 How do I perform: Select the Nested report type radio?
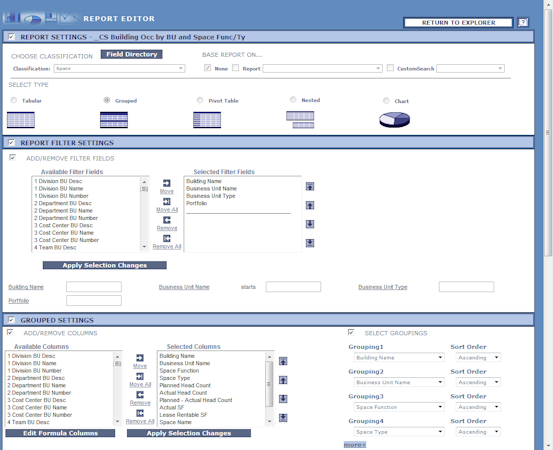tap(293, 100)
